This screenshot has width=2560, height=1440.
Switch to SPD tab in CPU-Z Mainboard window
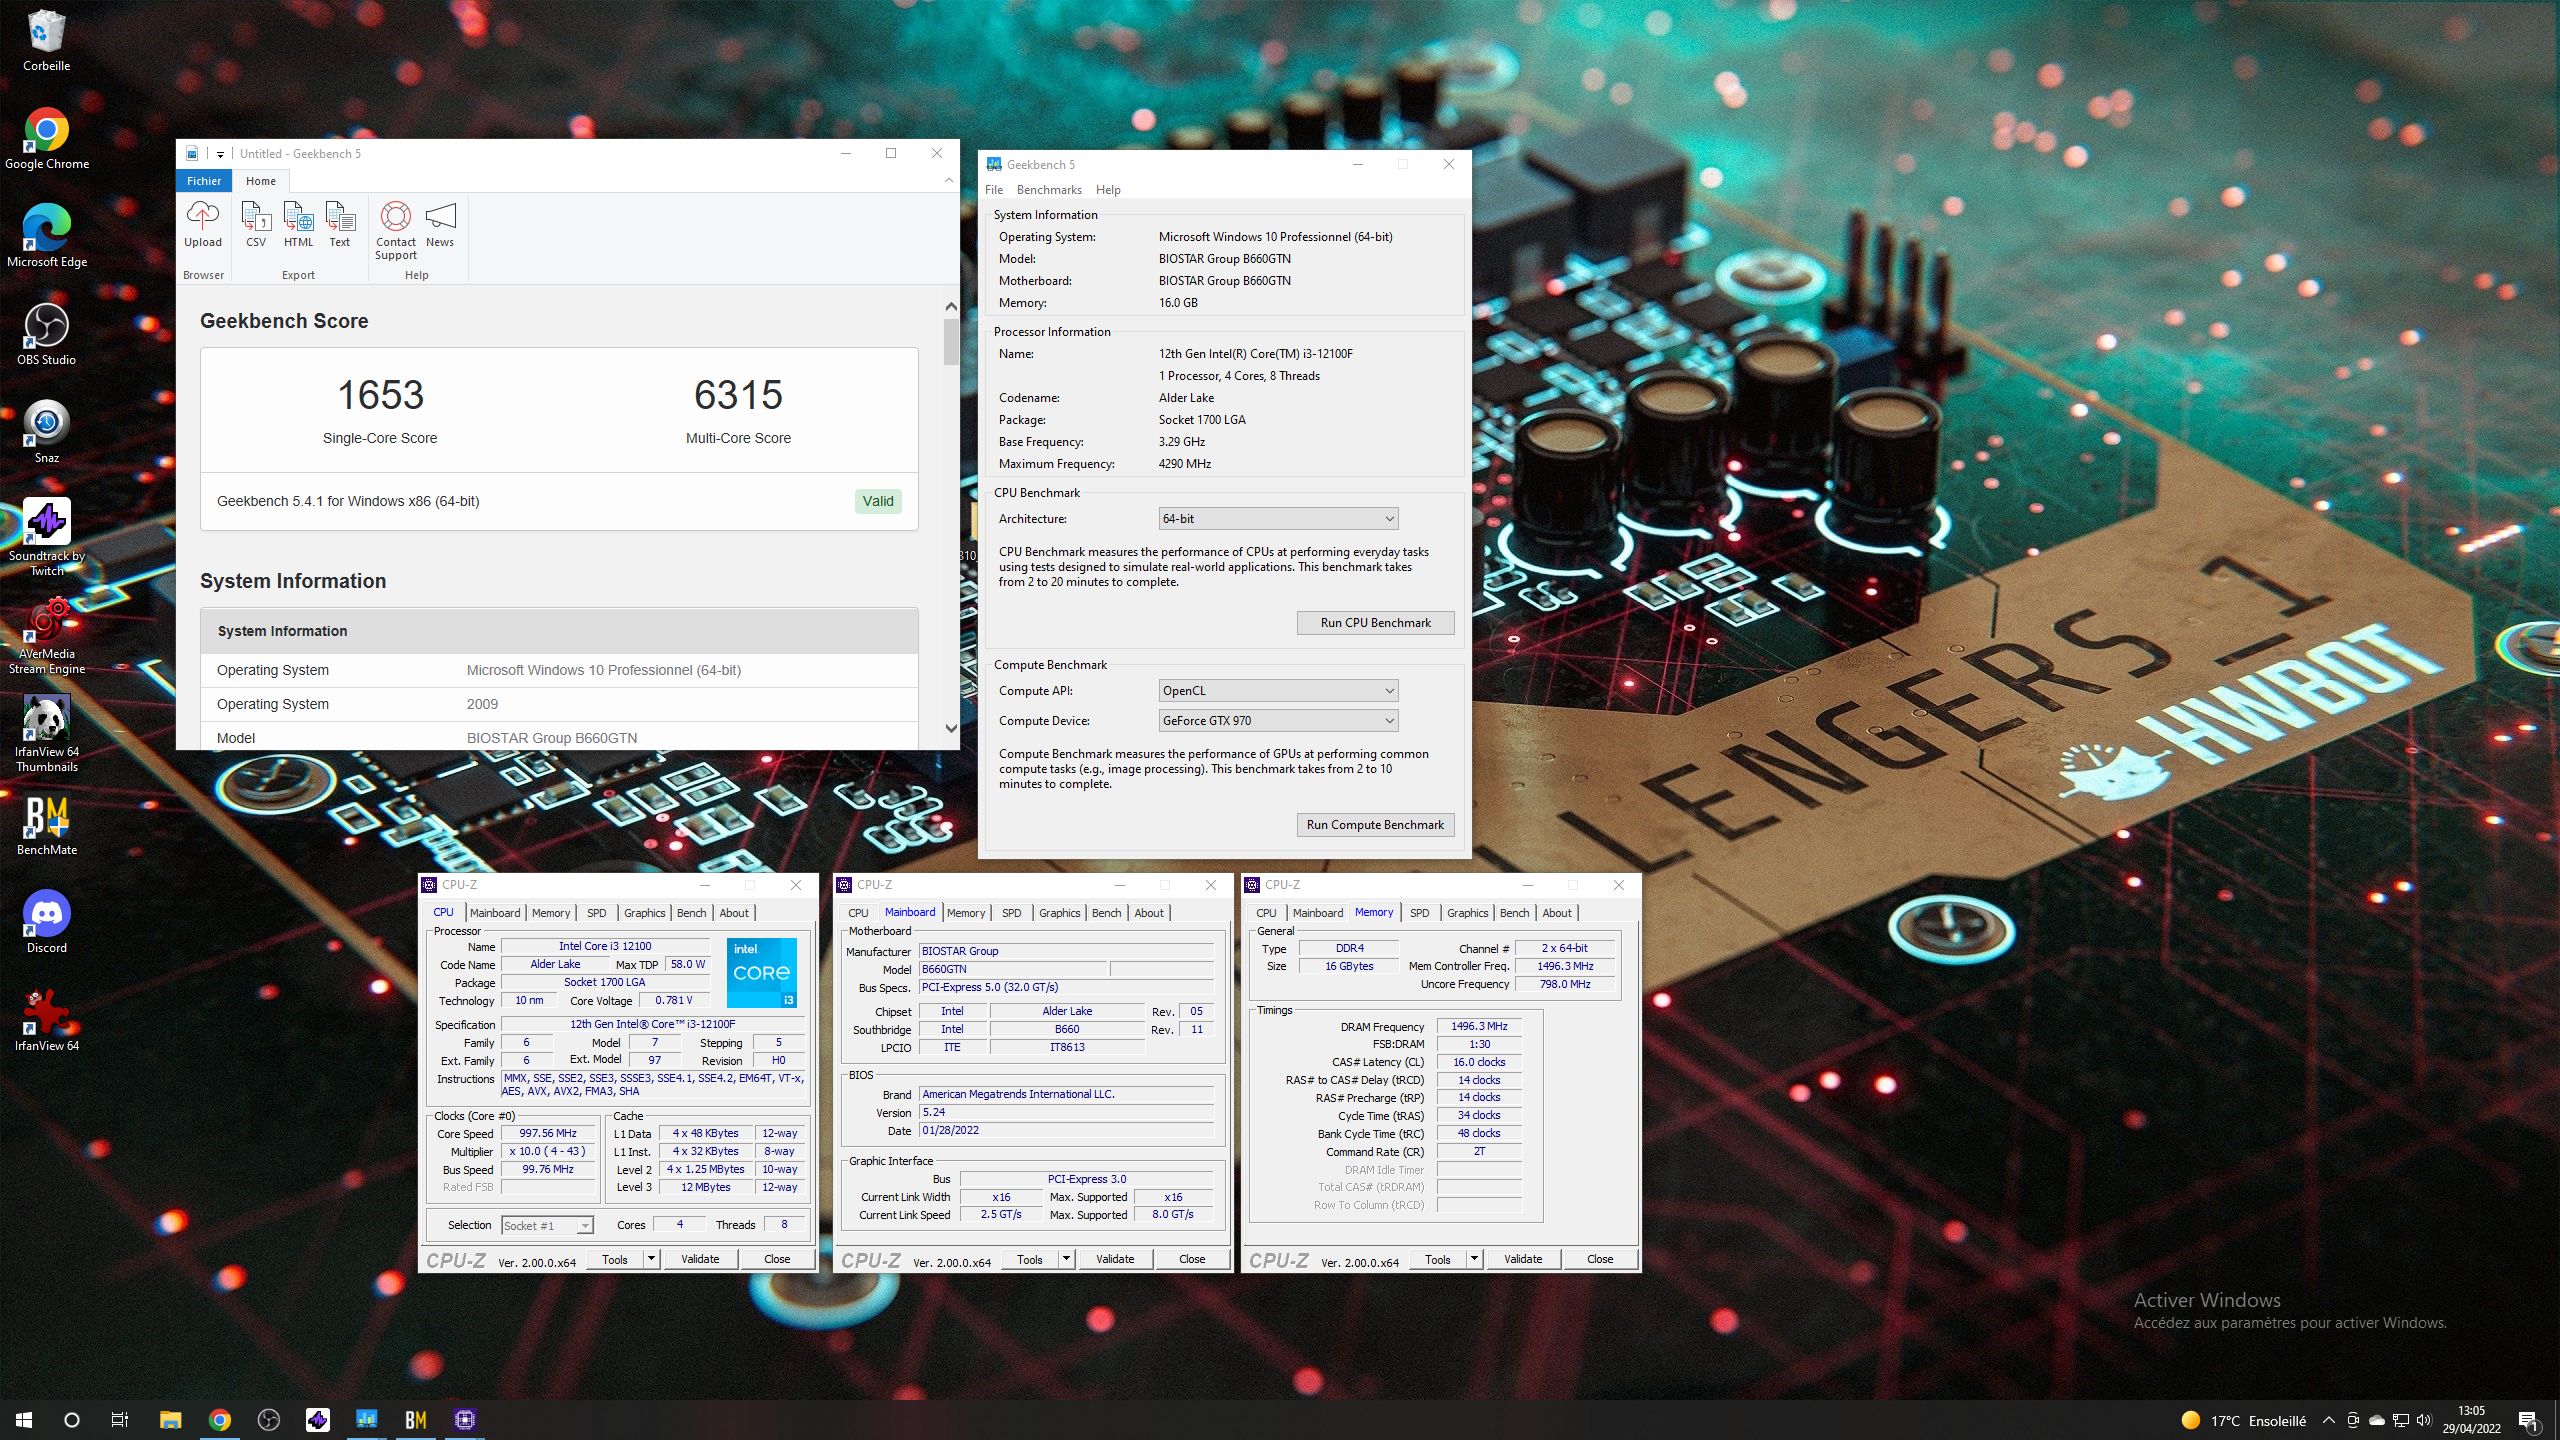pyautogui.click(x=1012, y=913)
